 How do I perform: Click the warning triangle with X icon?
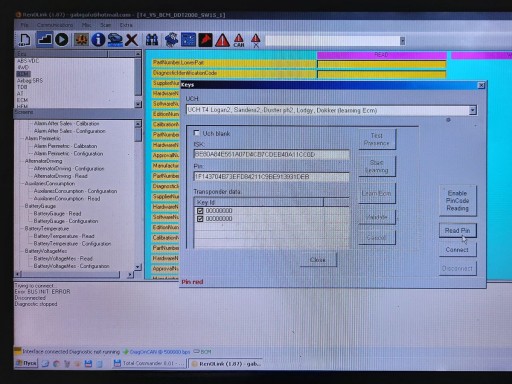[x=256, y=40]
